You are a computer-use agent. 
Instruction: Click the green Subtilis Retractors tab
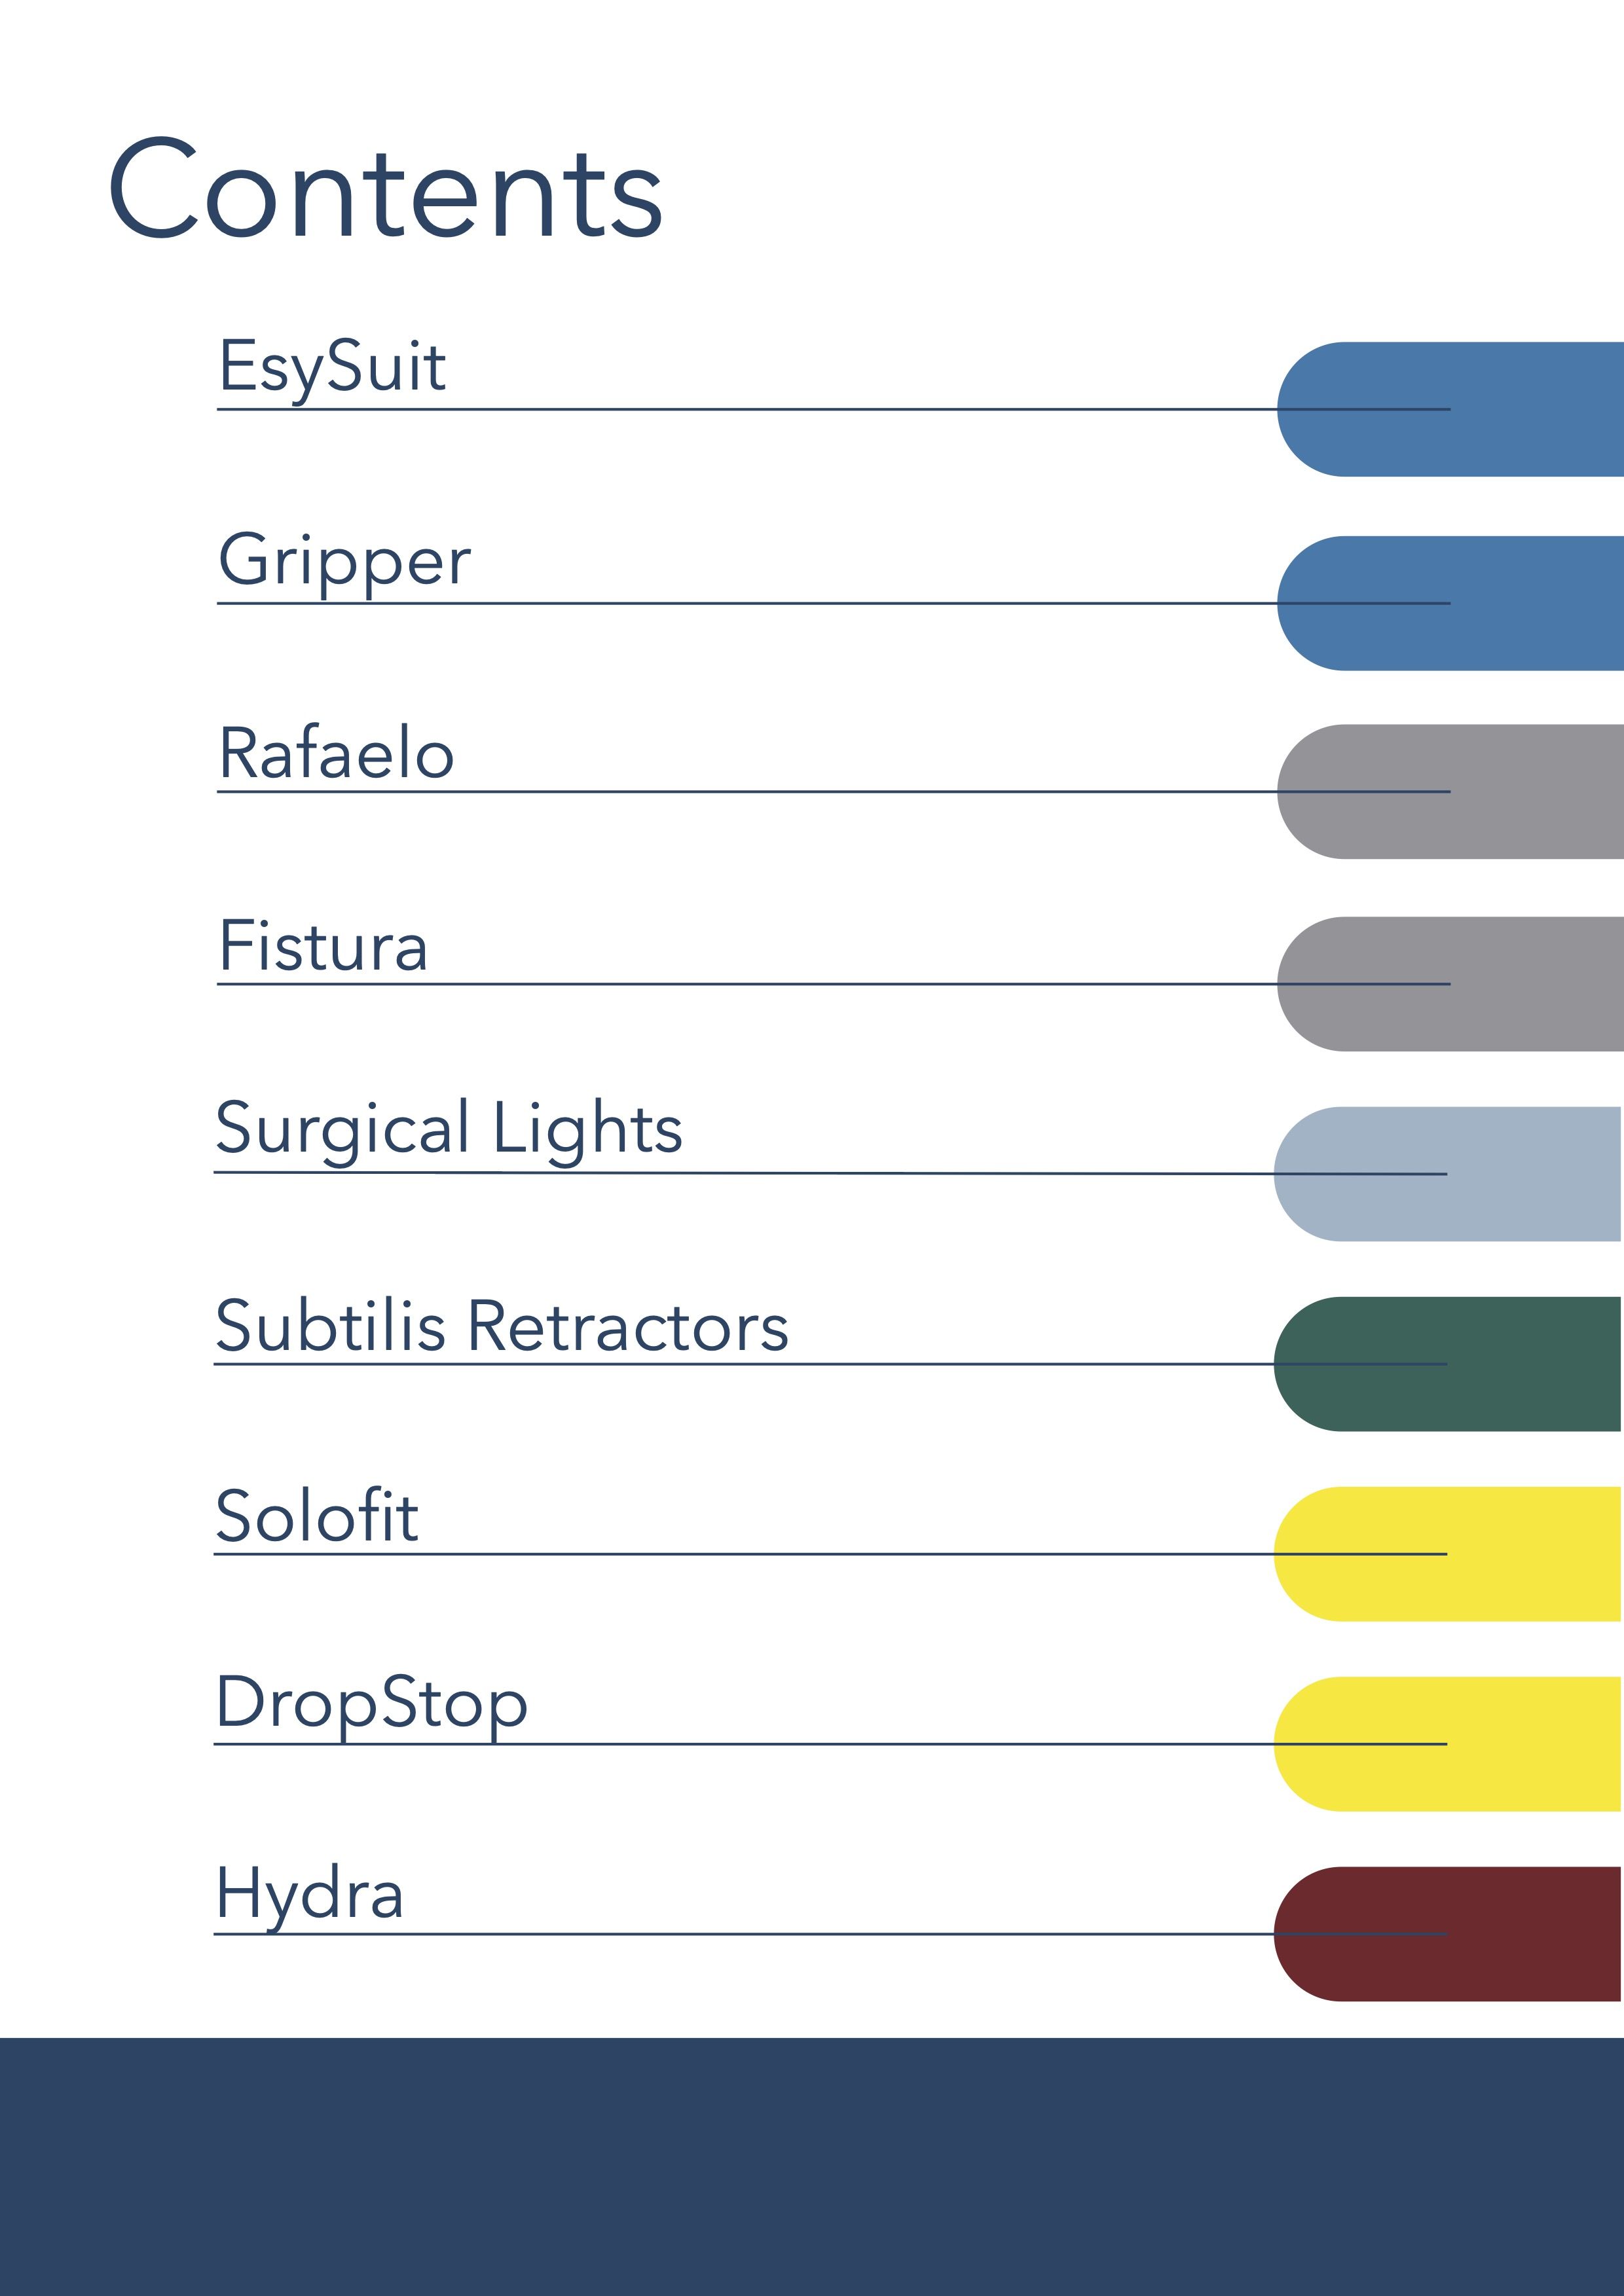[x=1447, y=1364]
